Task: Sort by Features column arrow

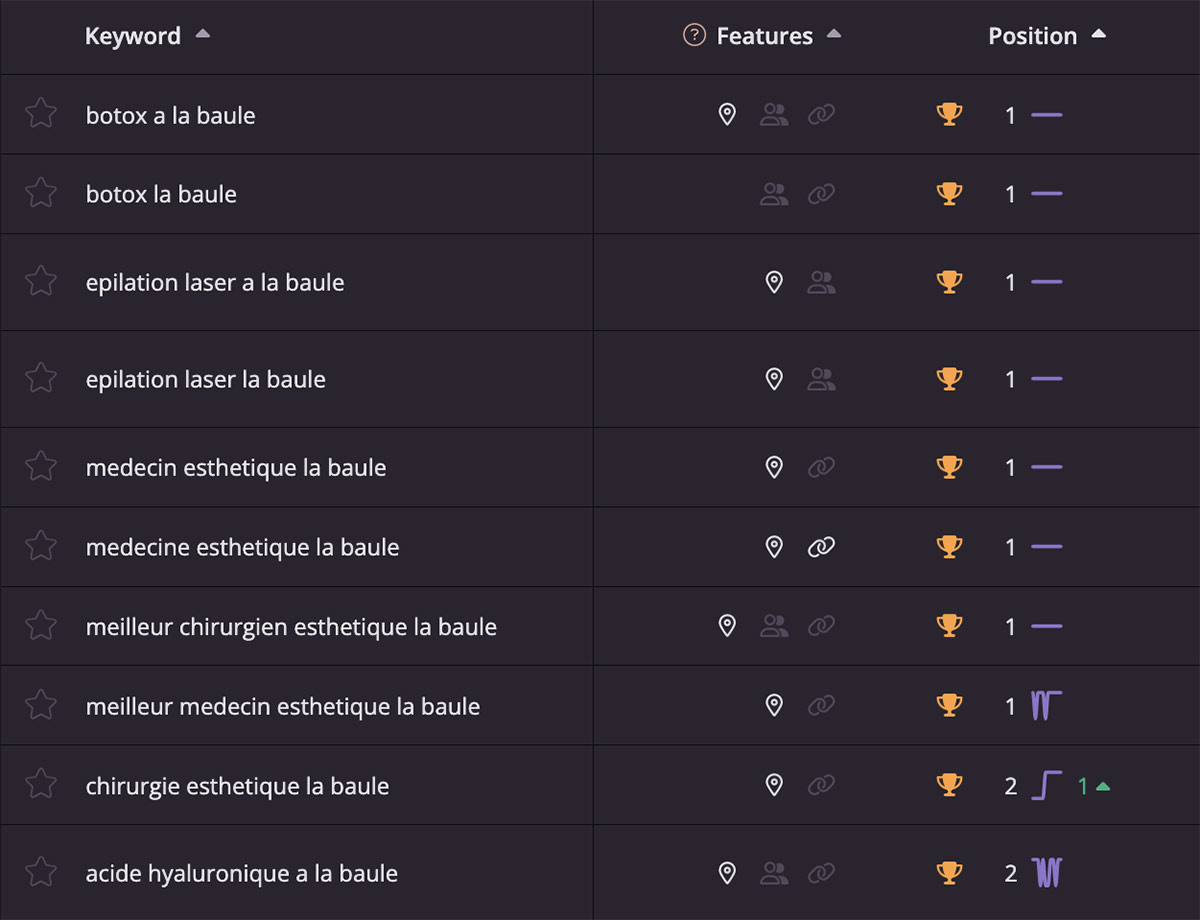Action: [834, 34]
